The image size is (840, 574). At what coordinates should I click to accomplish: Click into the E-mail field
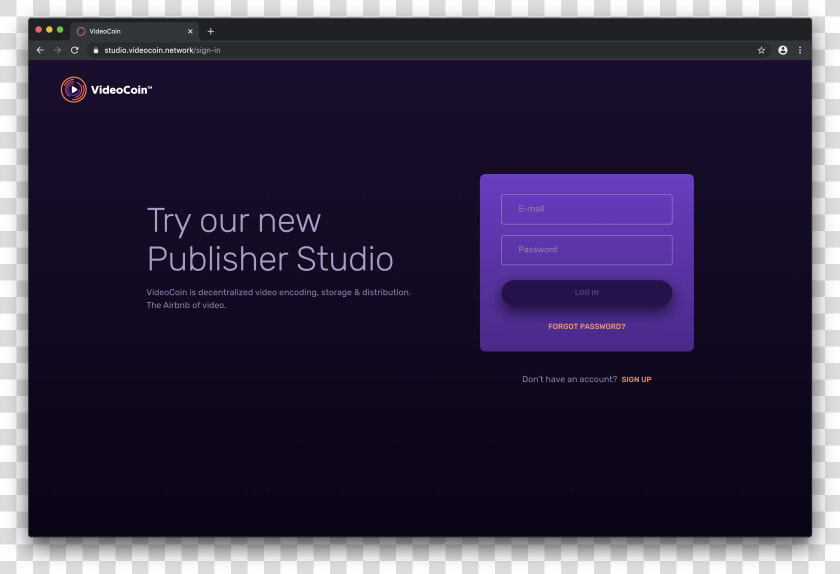tap(587, 209)
